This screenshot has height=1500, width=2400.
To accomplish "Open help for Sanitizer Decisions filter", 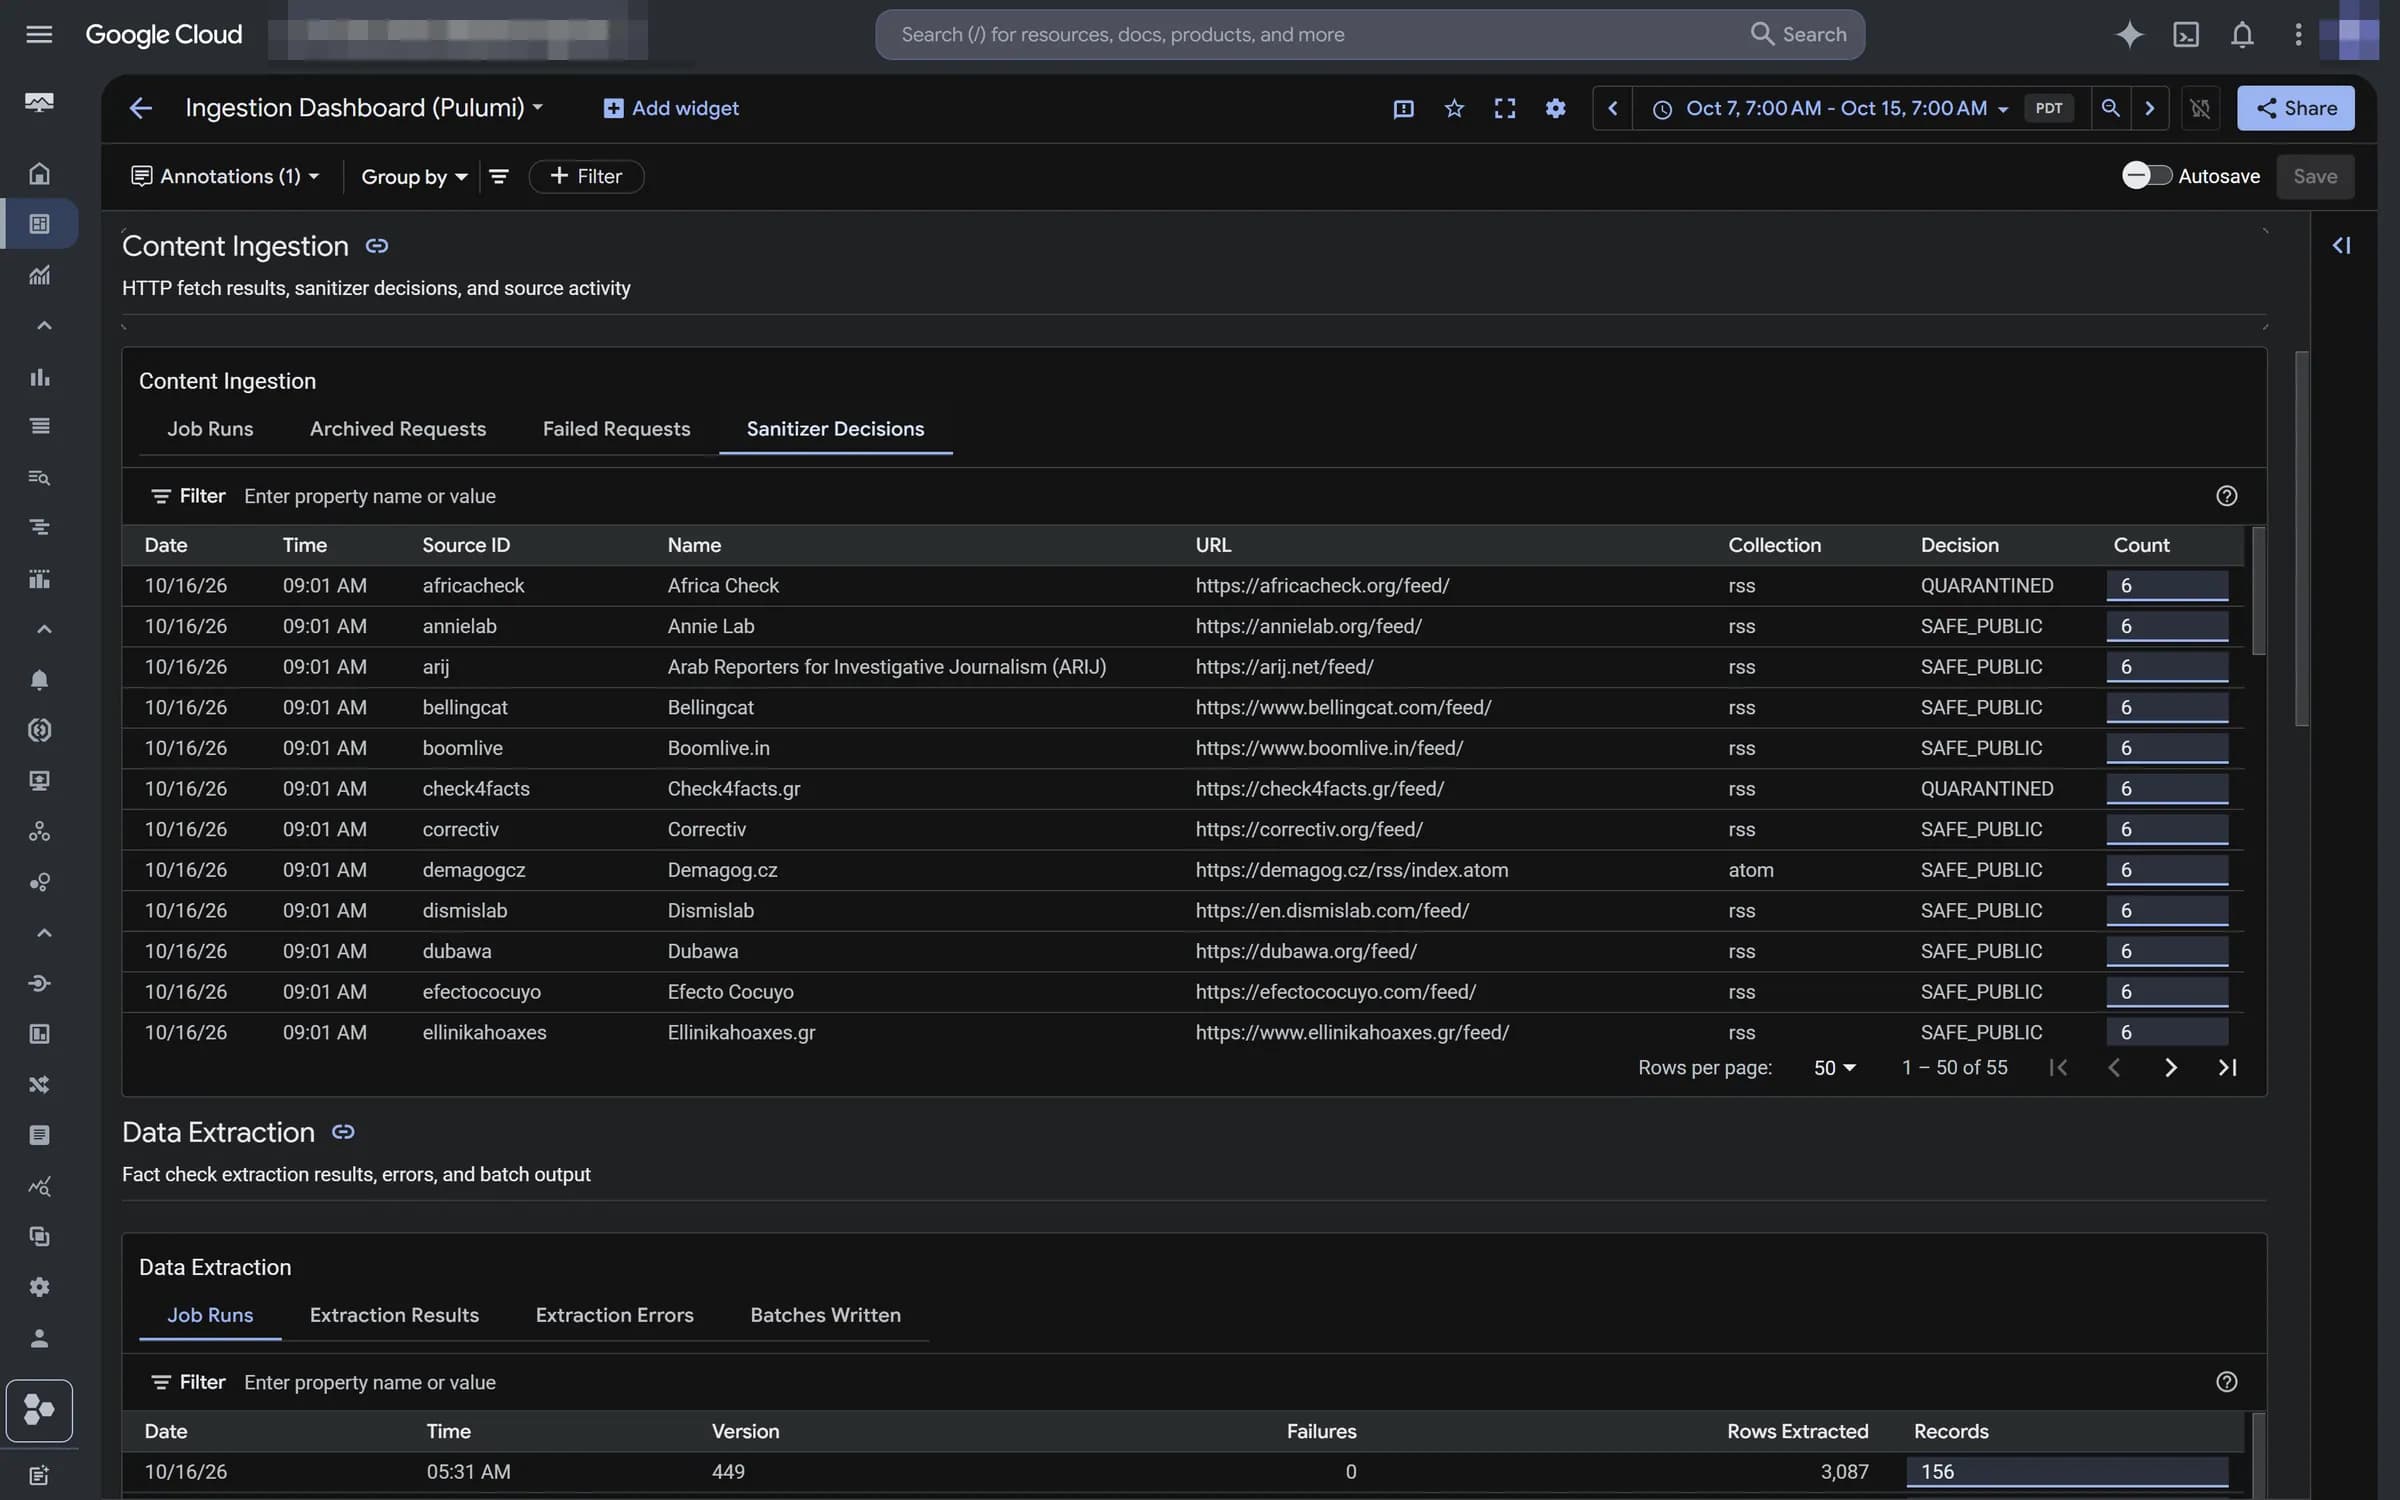I will point(2226,496).
